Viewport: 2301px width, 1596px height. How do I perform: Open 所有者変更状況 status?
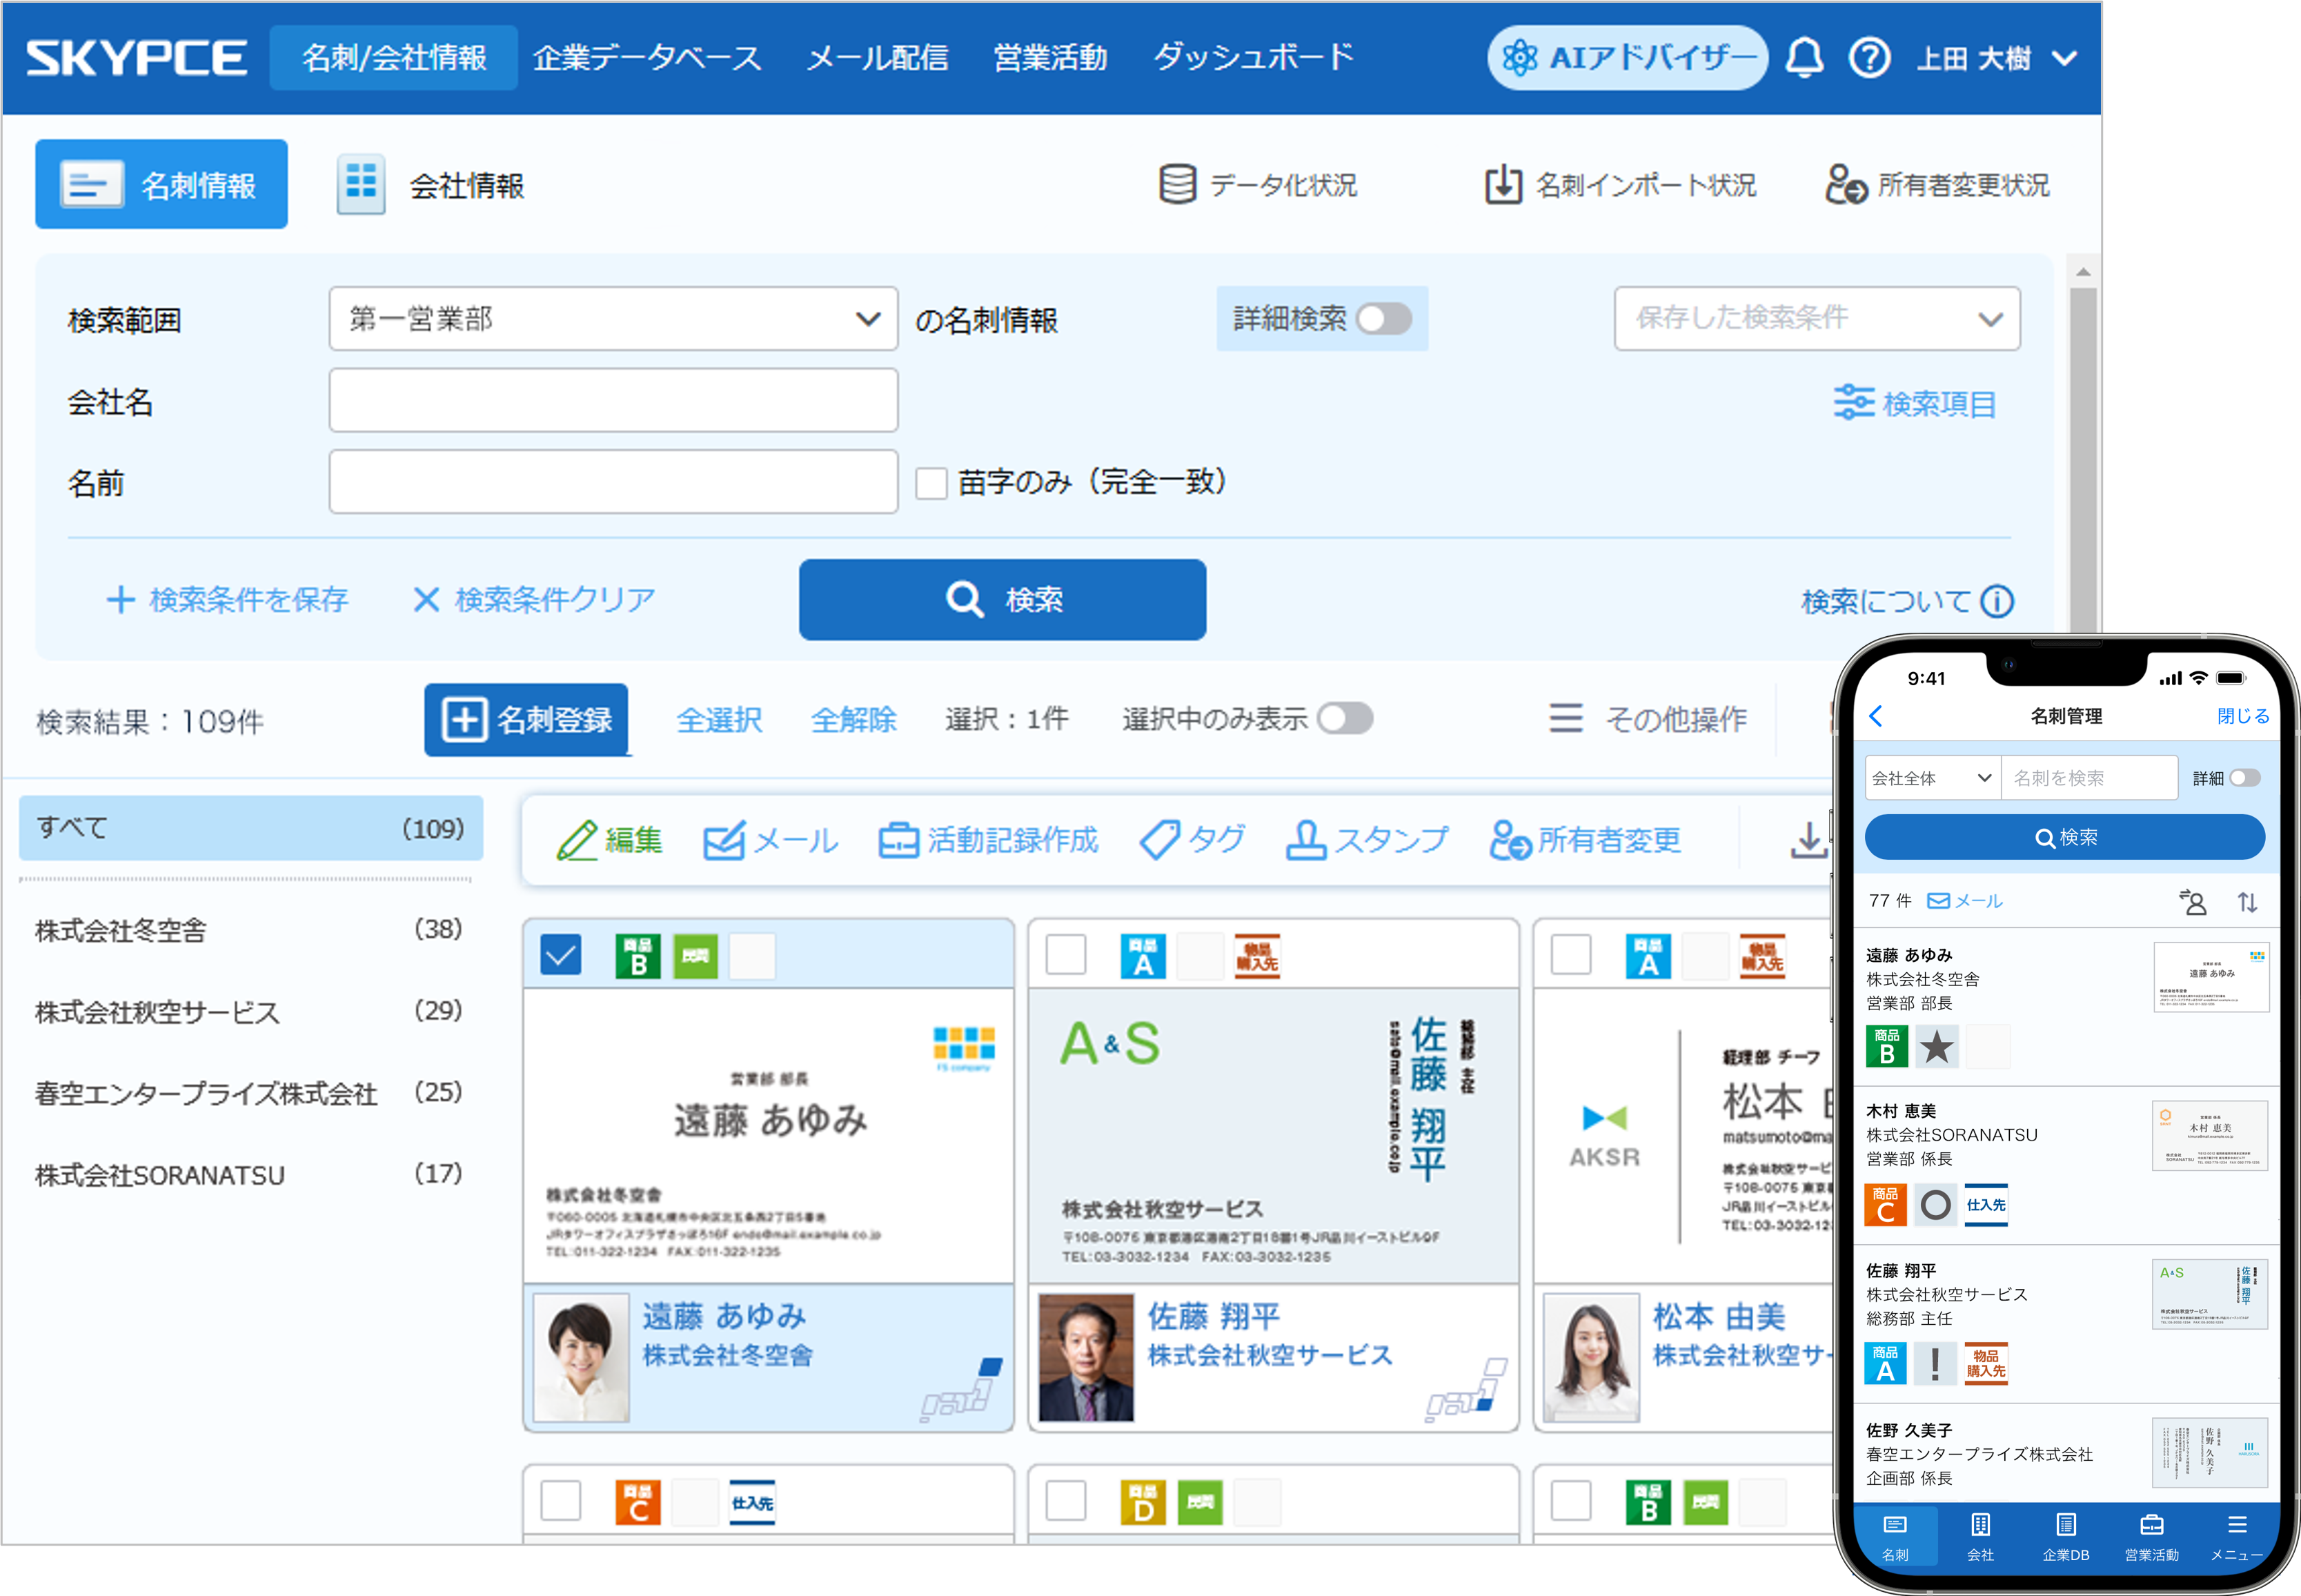pyautogui.click(x=1937, y=185)
